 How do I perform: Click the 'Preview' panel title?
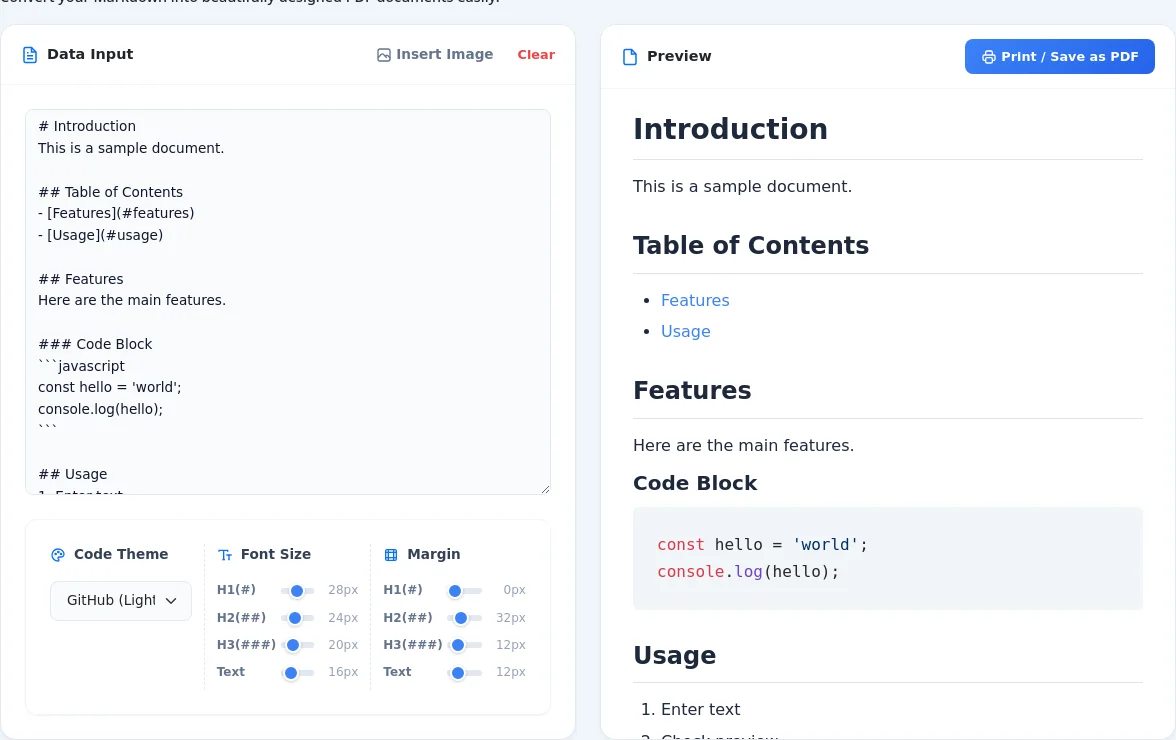point(679,56)
